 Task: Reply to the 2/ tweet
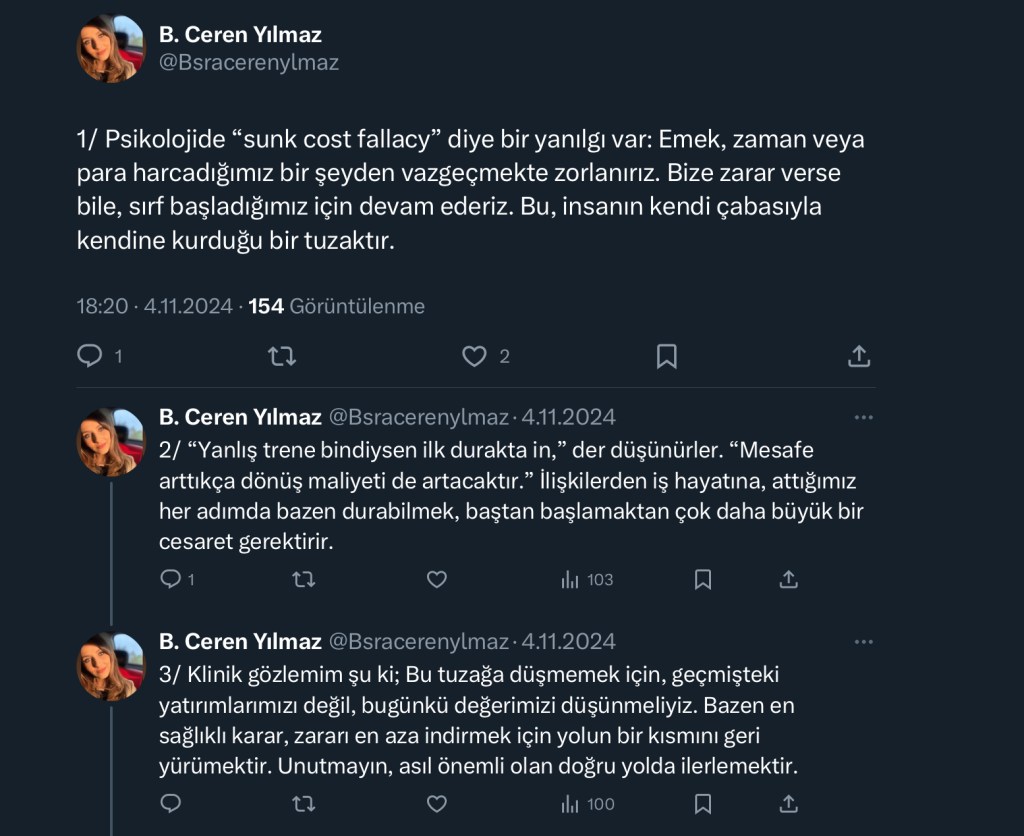tap(171, 579)
